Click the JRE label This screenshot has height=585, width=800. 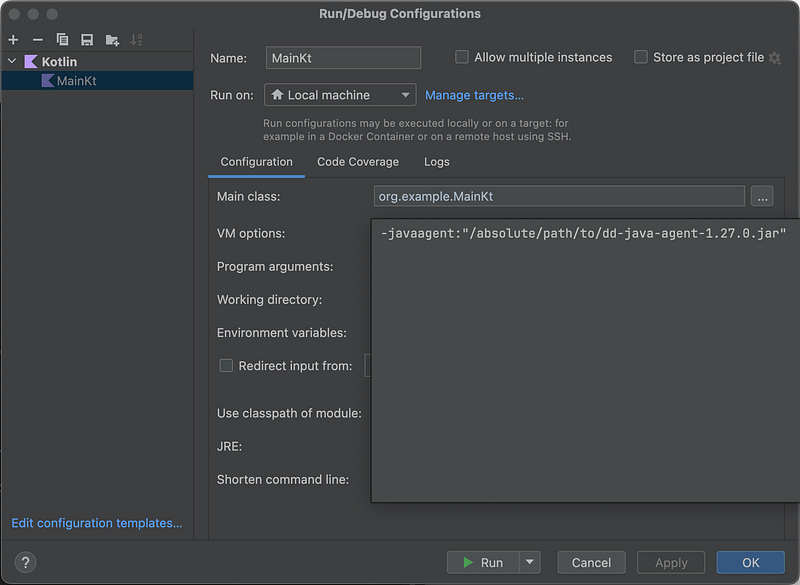click(x=229, y=446)
